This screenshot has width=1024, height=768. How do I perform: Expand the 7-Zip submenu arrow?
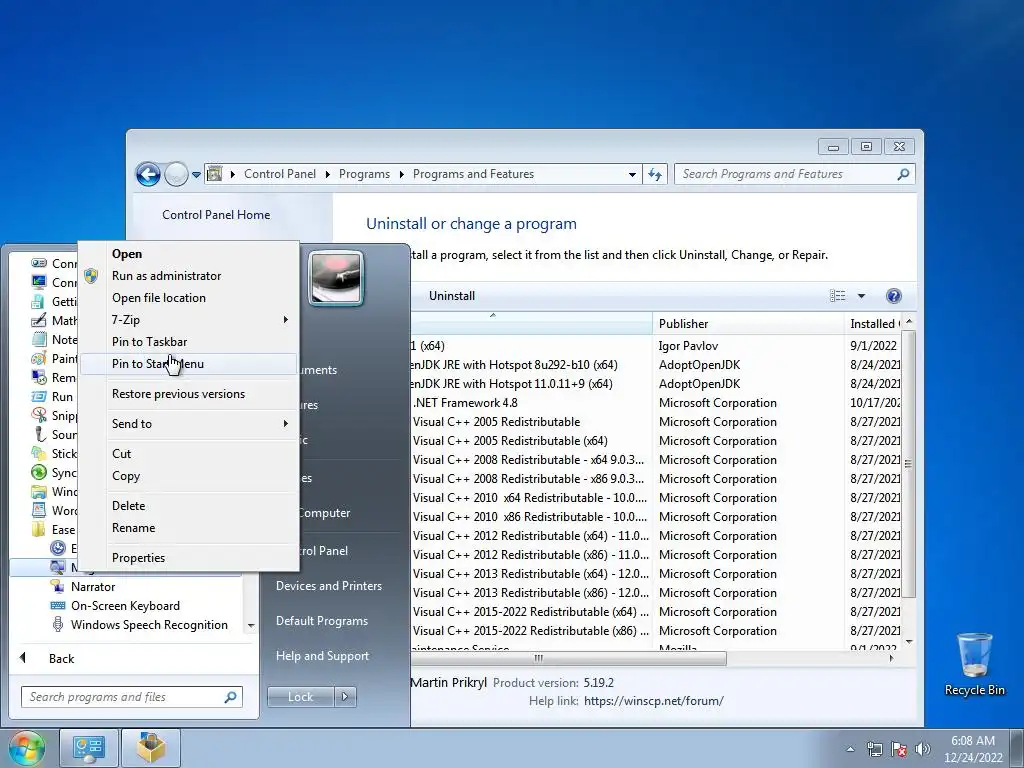285,319
